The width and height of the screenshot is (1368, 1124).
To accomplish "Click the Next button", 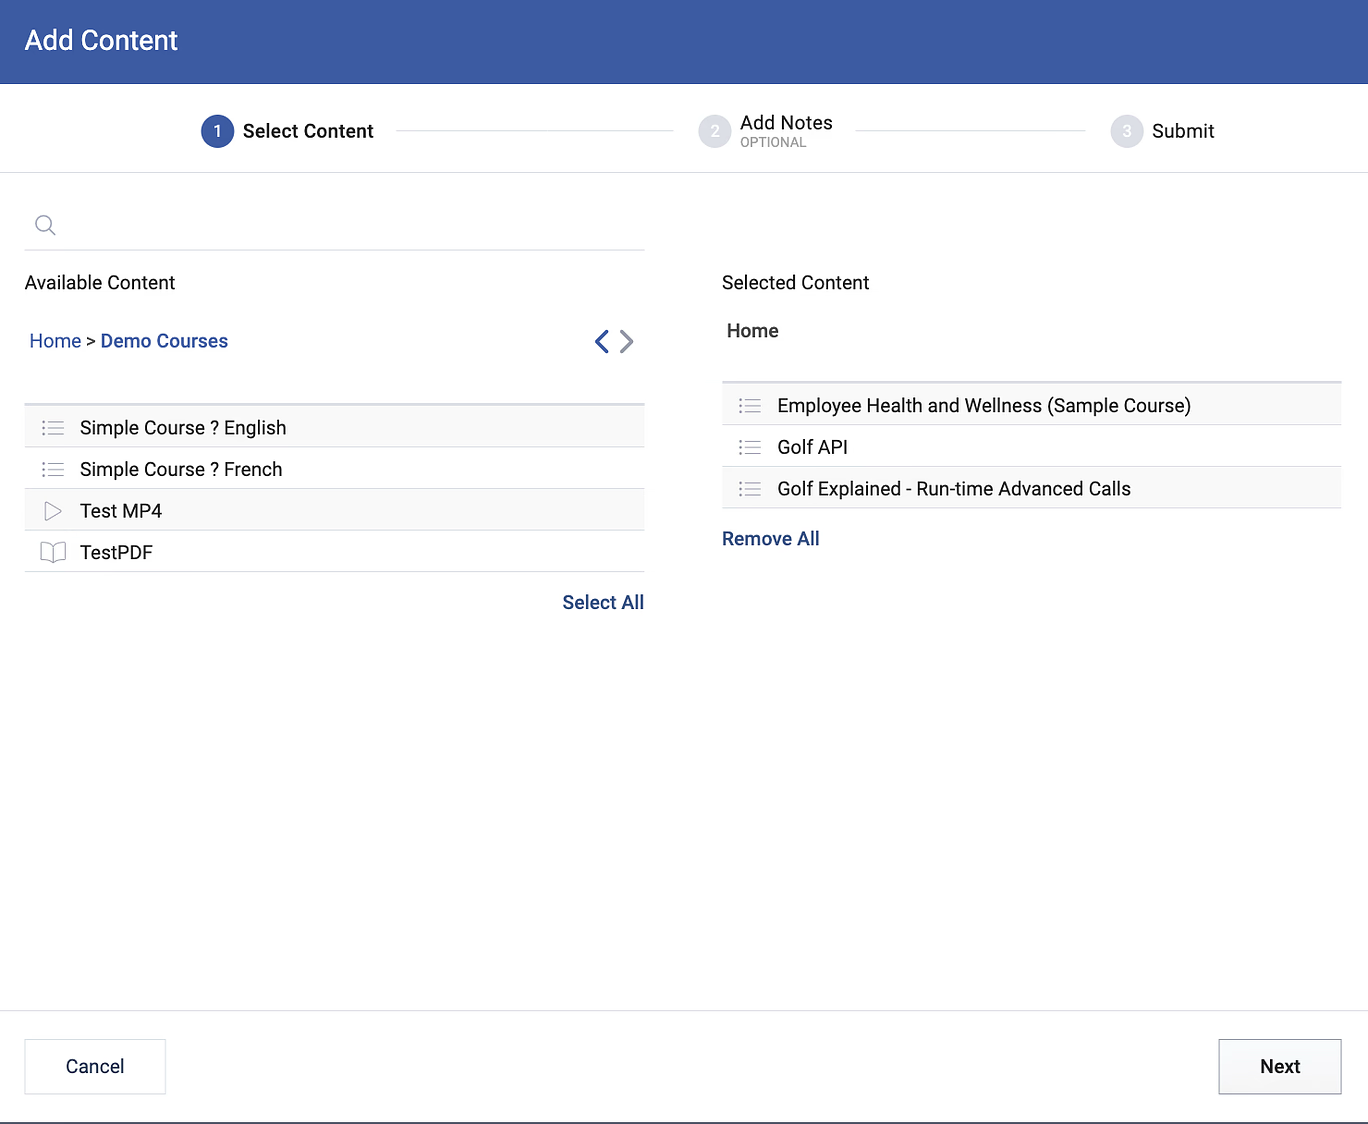I will (x=1280, y=1066).
